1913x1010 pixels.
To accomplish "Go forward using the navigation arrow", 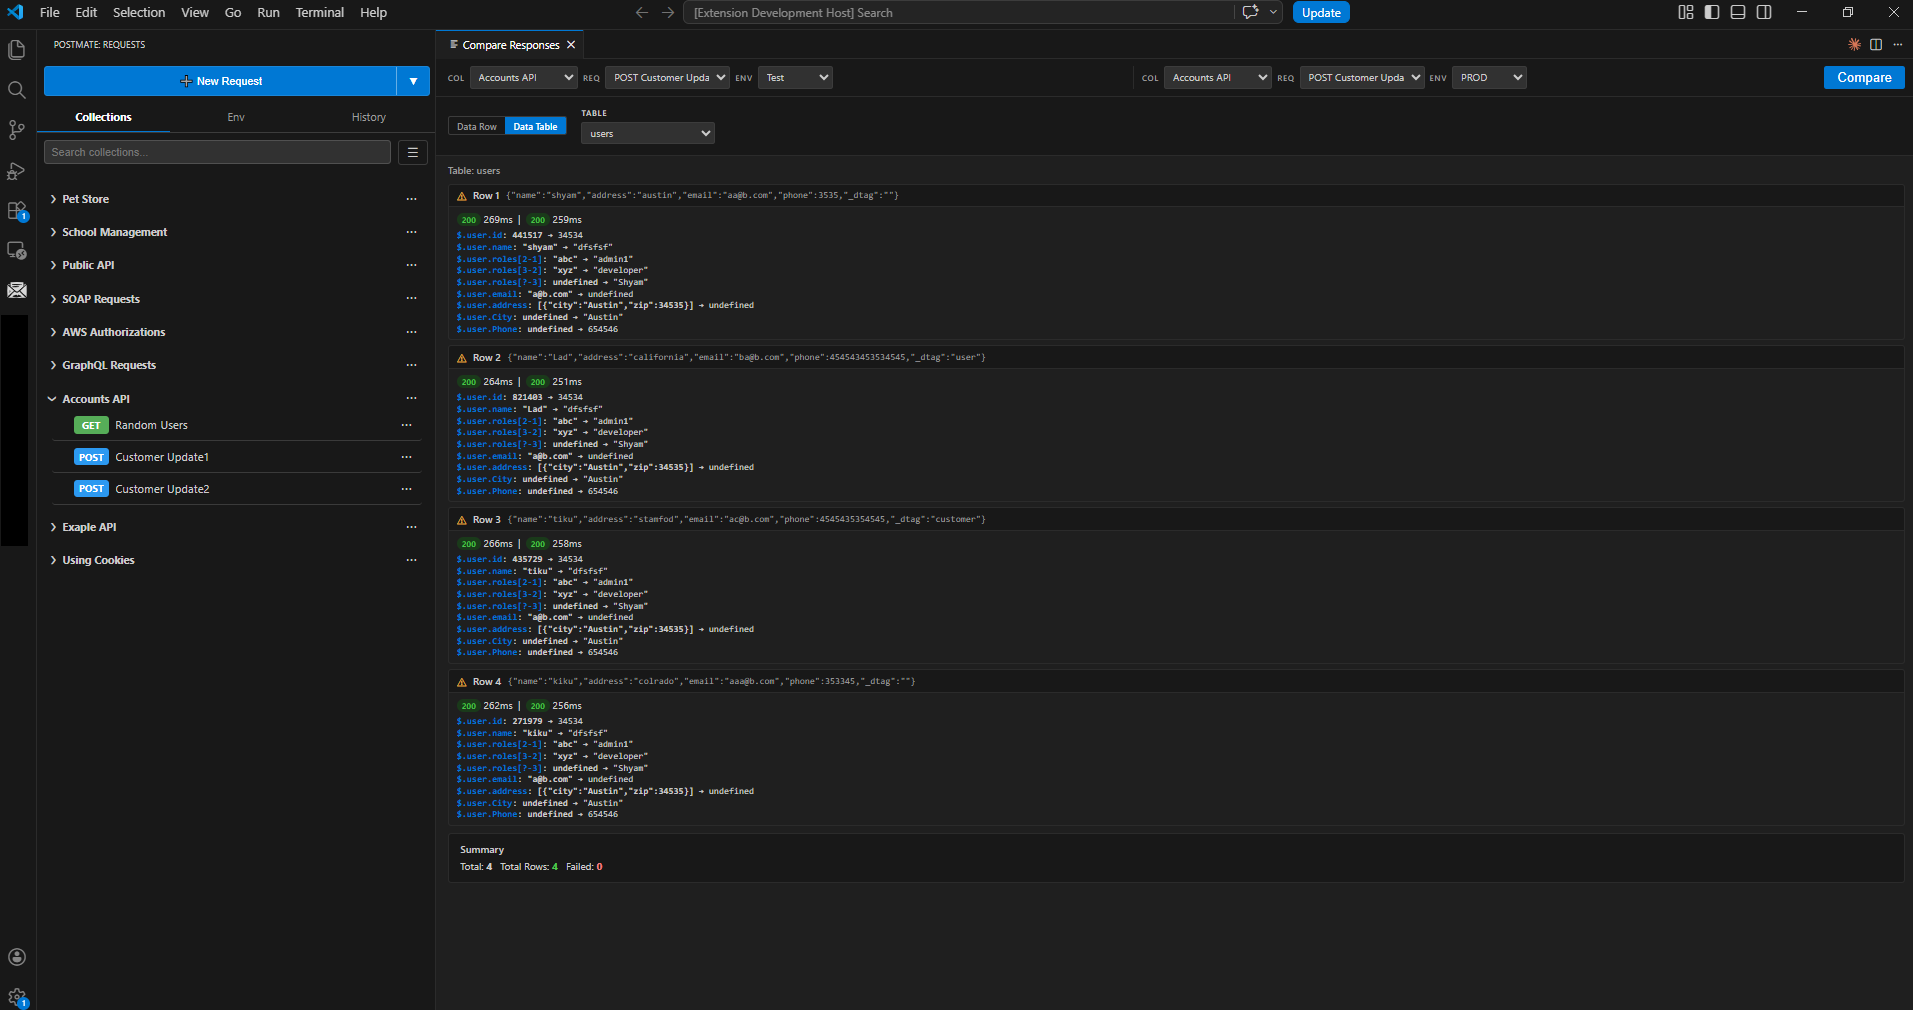I will pos(668,12).
